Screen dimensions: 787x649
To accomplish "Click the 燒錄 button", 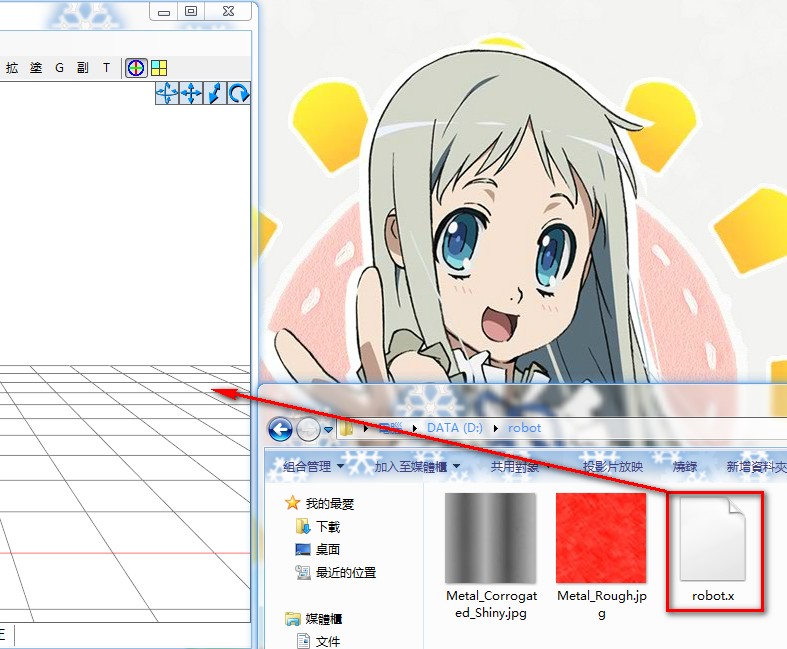I will (685, 467).
